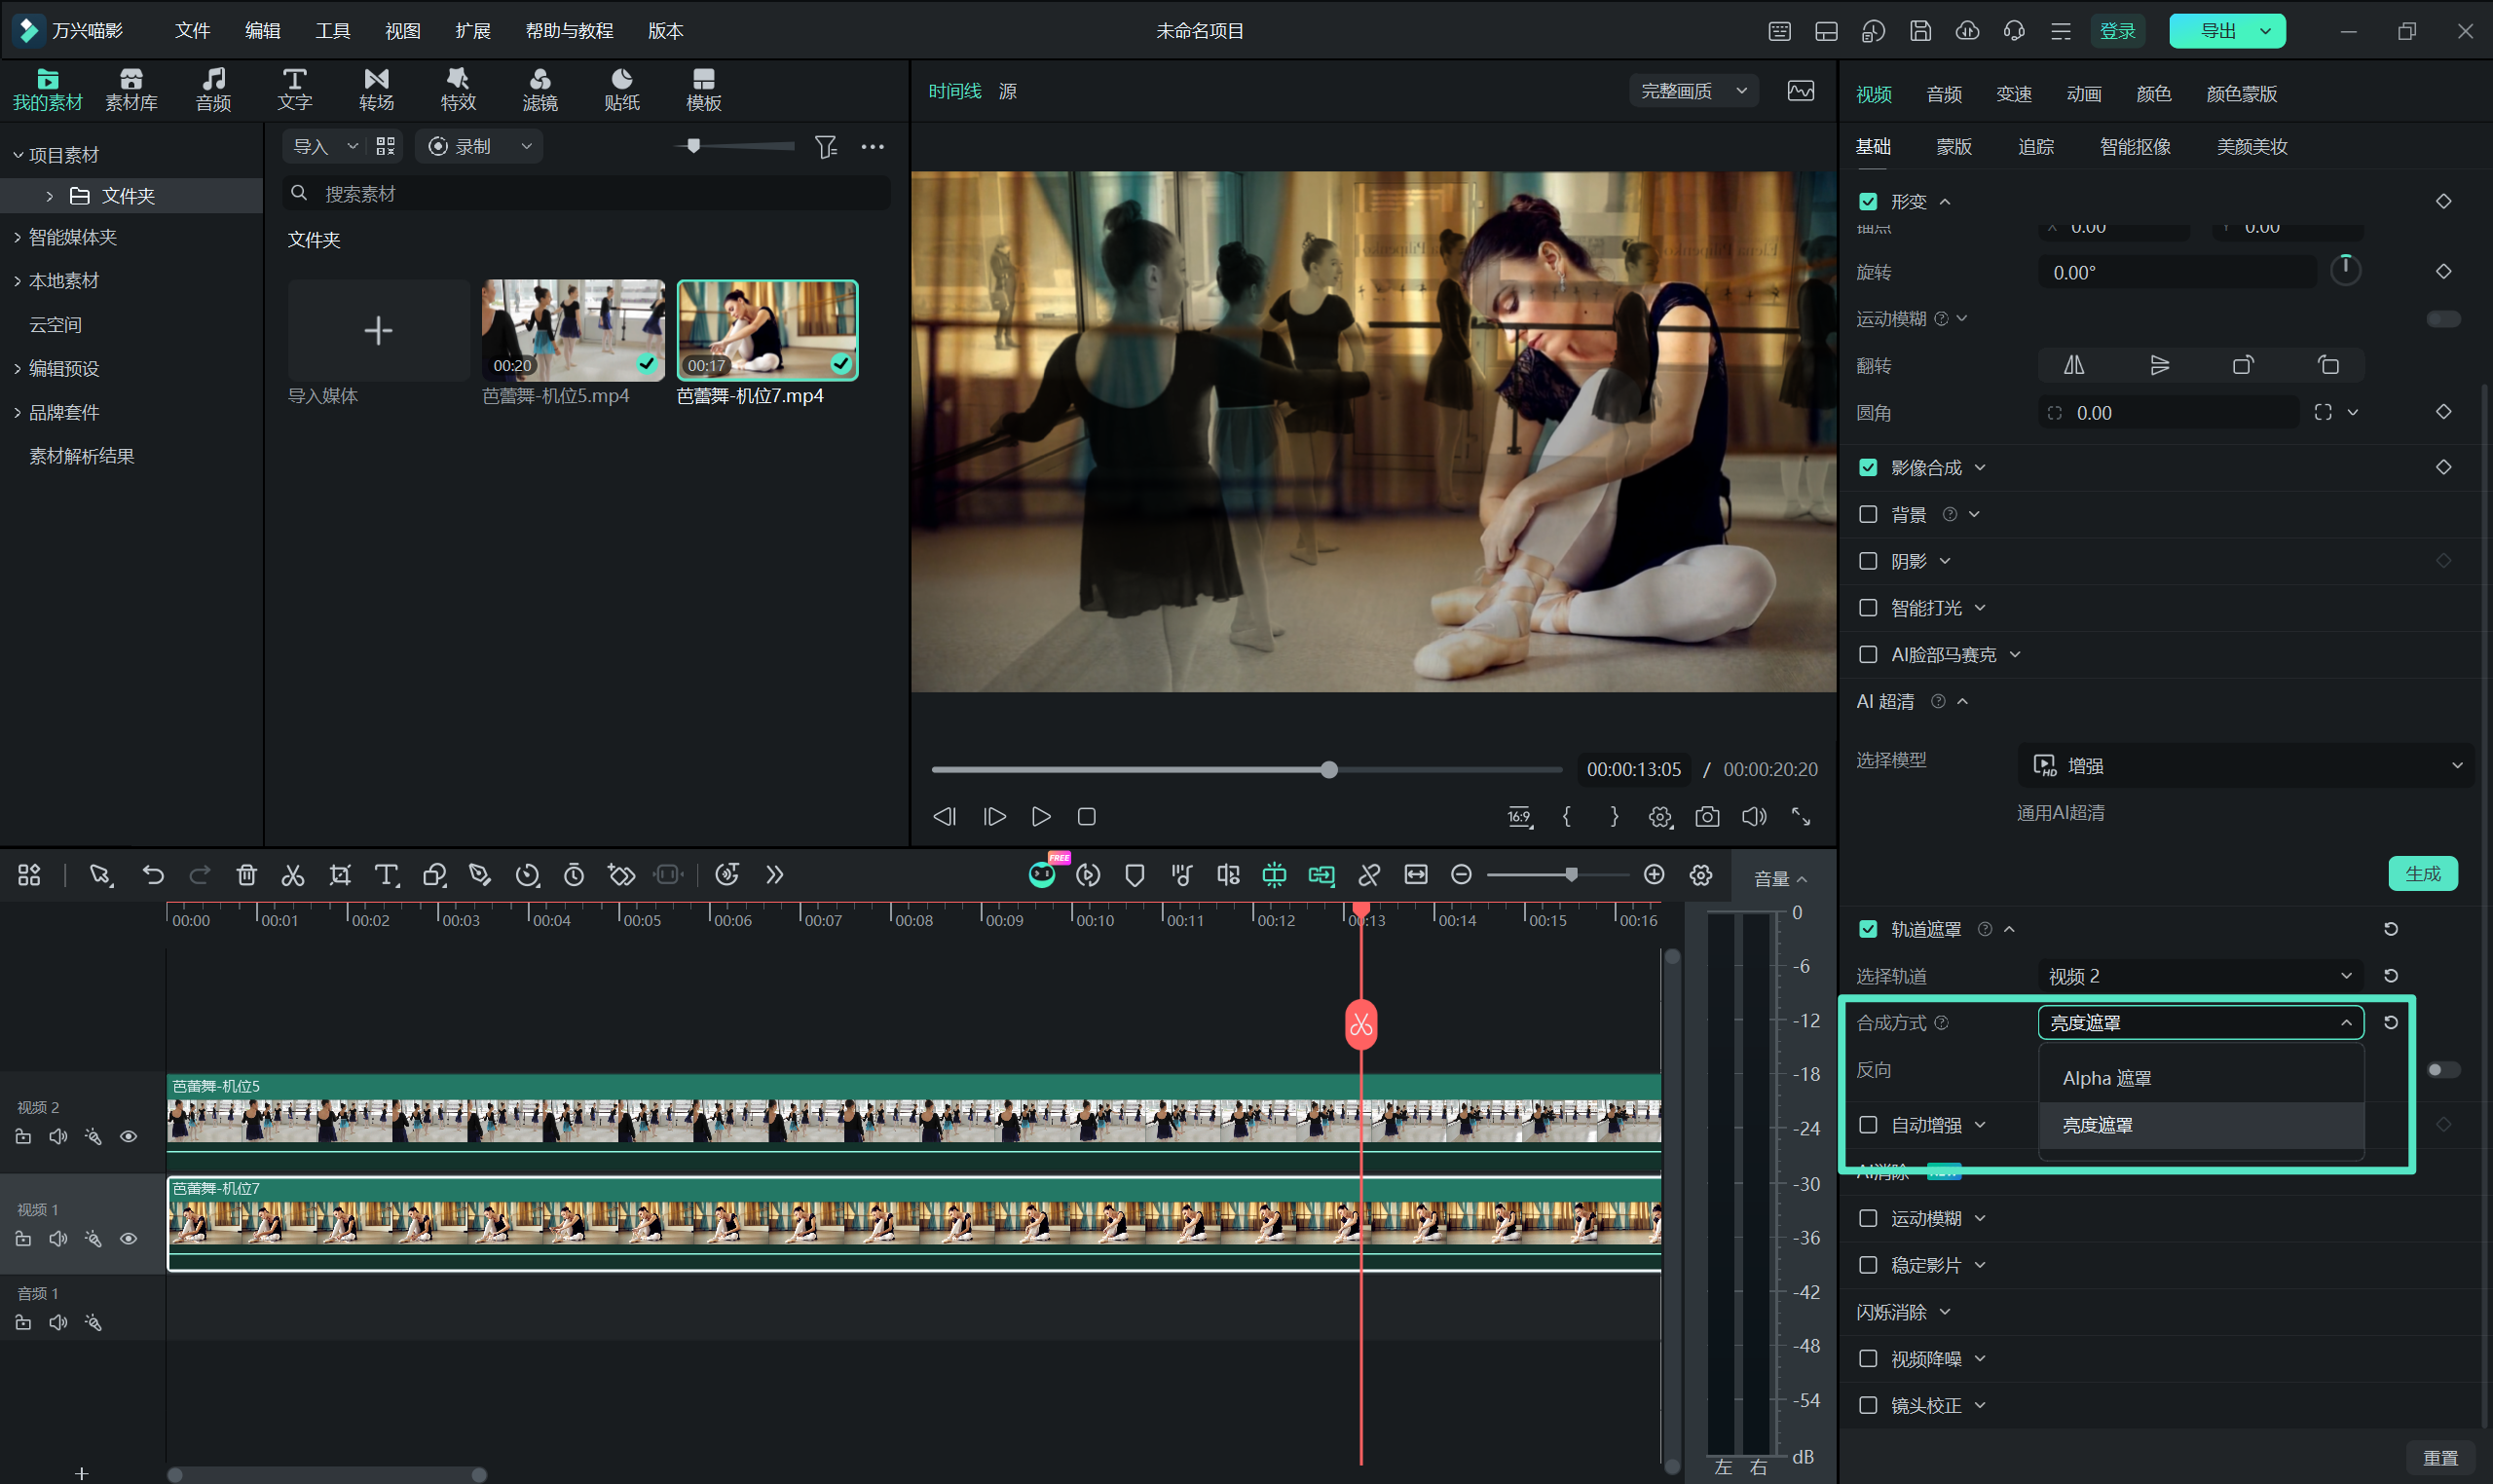Click the 搜索素材 search field
The height and width of the screenshot is (1484, 2493).
click(x=586, y=194)
